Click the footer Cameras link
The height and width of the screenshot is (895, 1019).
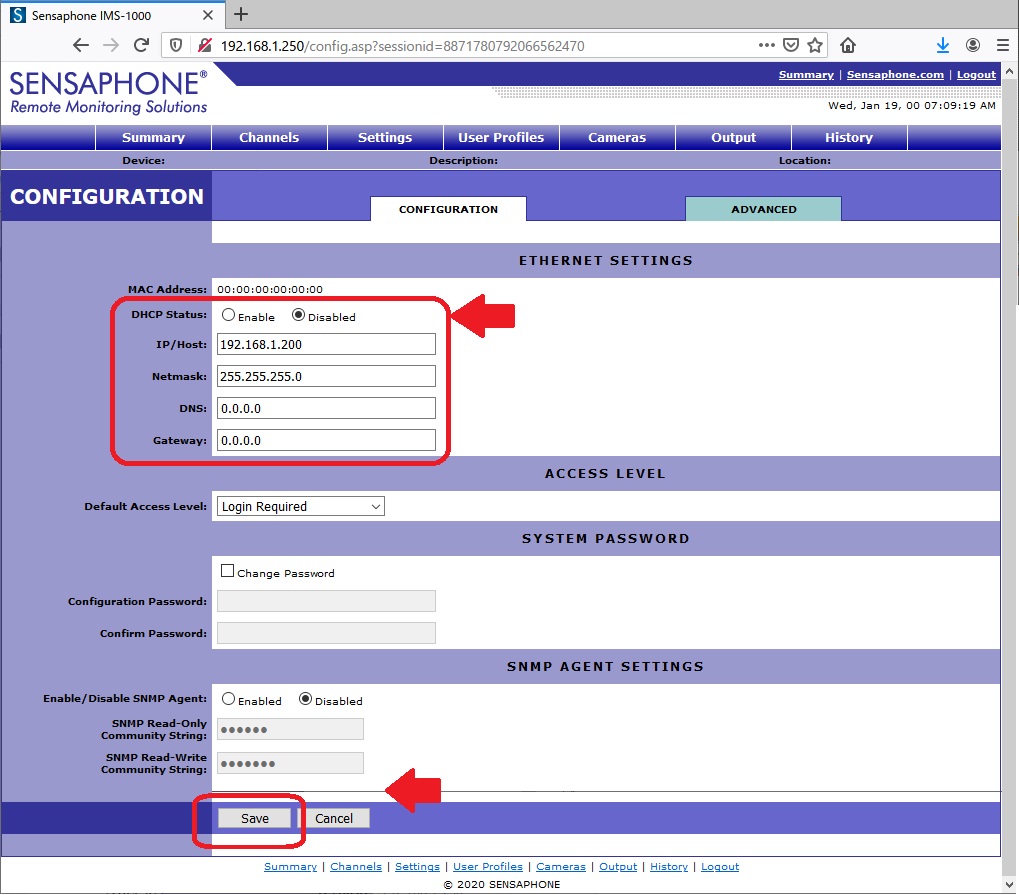561,866
